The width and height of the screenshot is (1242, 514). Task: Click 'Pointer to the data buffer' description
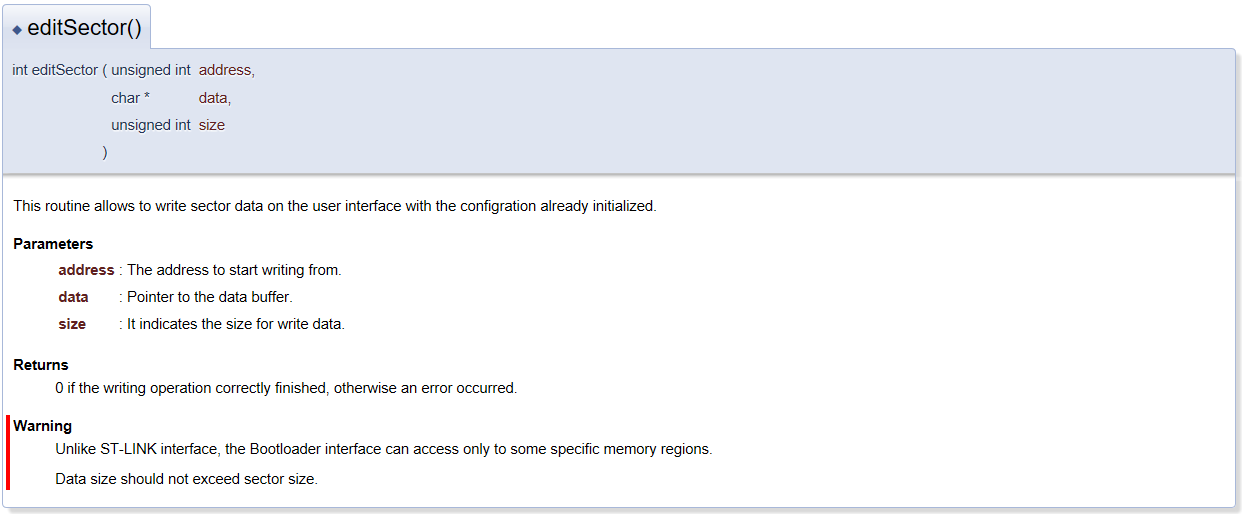pos(210,297)
